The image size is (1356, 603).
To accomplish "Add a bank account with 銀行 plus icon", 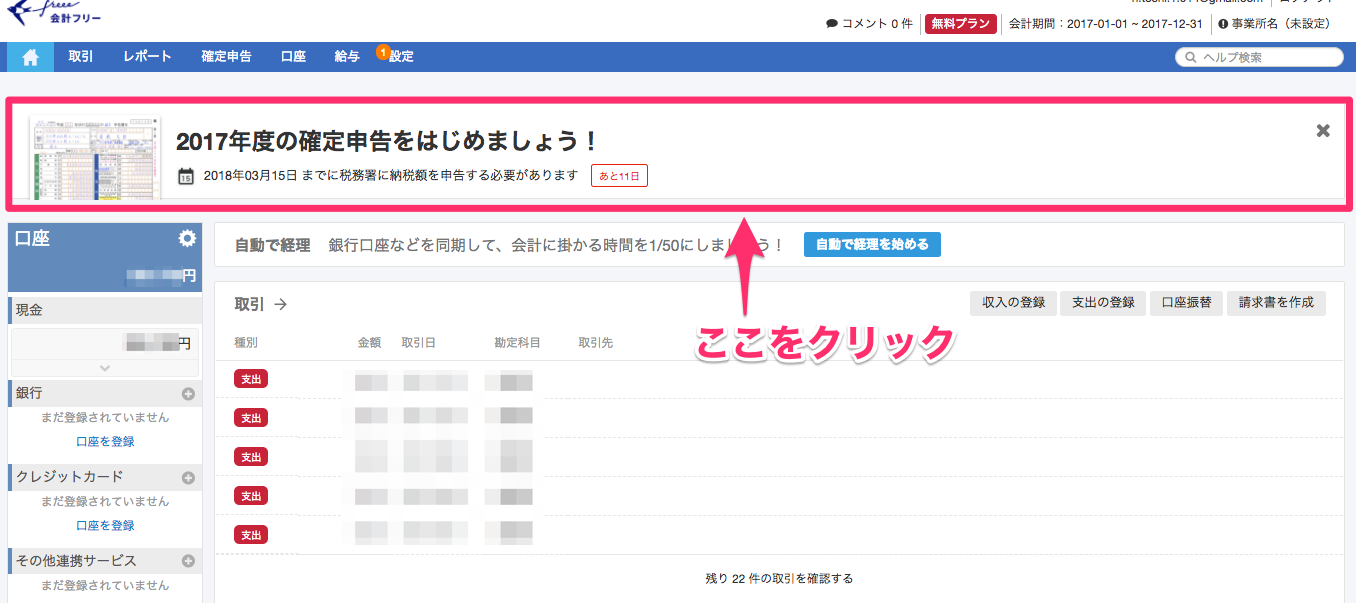I will tap(188, 394).
